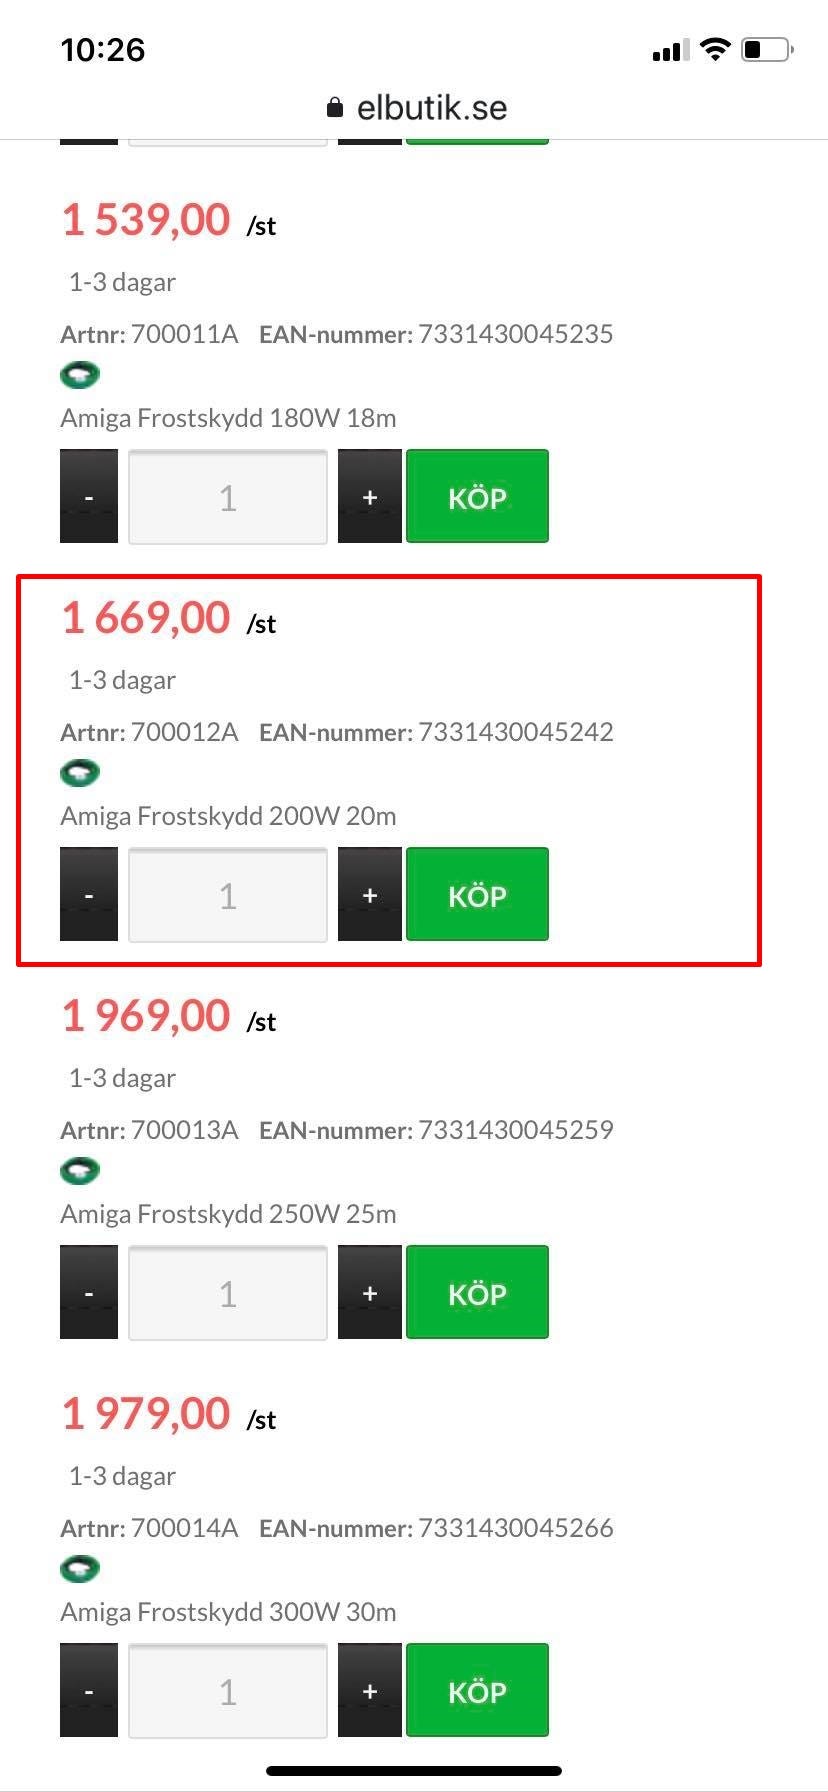
Task: Tap the lock icon beside elbutik.se
Action: click(335, 108)
